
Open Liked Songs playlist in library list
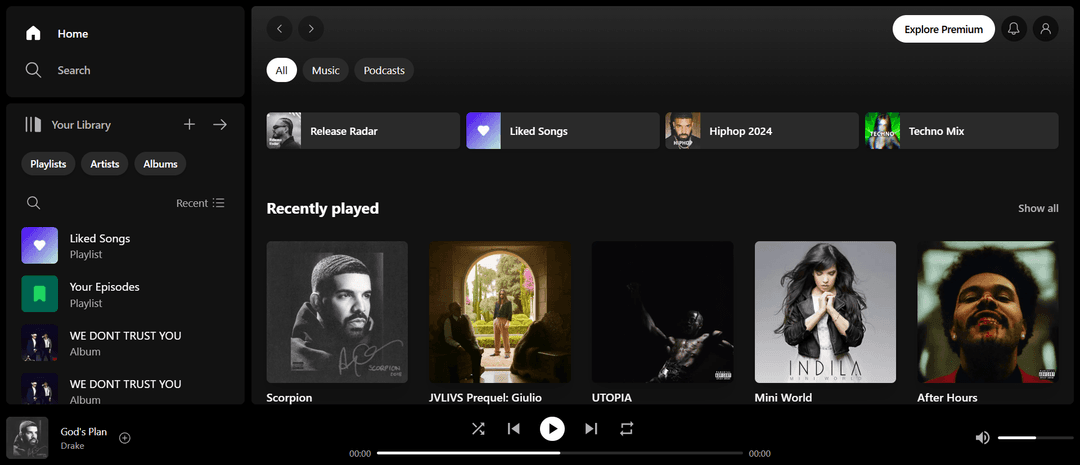pos(125,246)
